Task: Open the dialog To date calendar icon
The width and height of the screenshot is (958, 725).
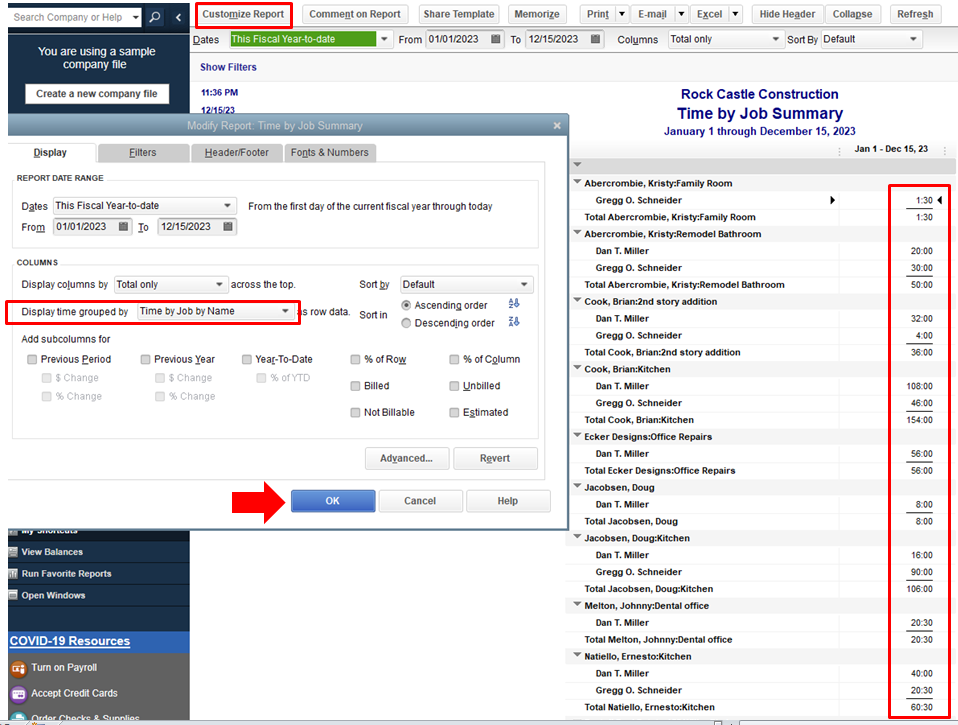Action: click(228, 227)
